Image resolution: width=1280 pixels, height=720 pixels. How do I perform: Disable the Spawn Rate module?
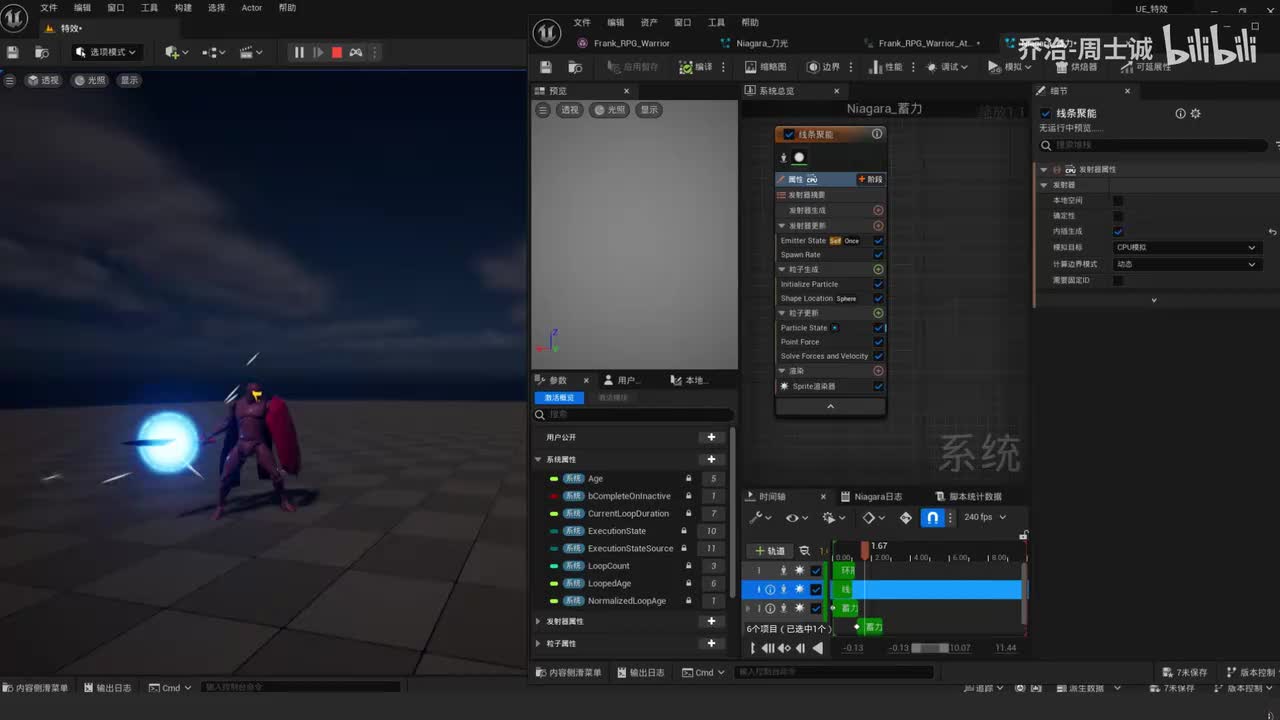[x=878, y=255]
